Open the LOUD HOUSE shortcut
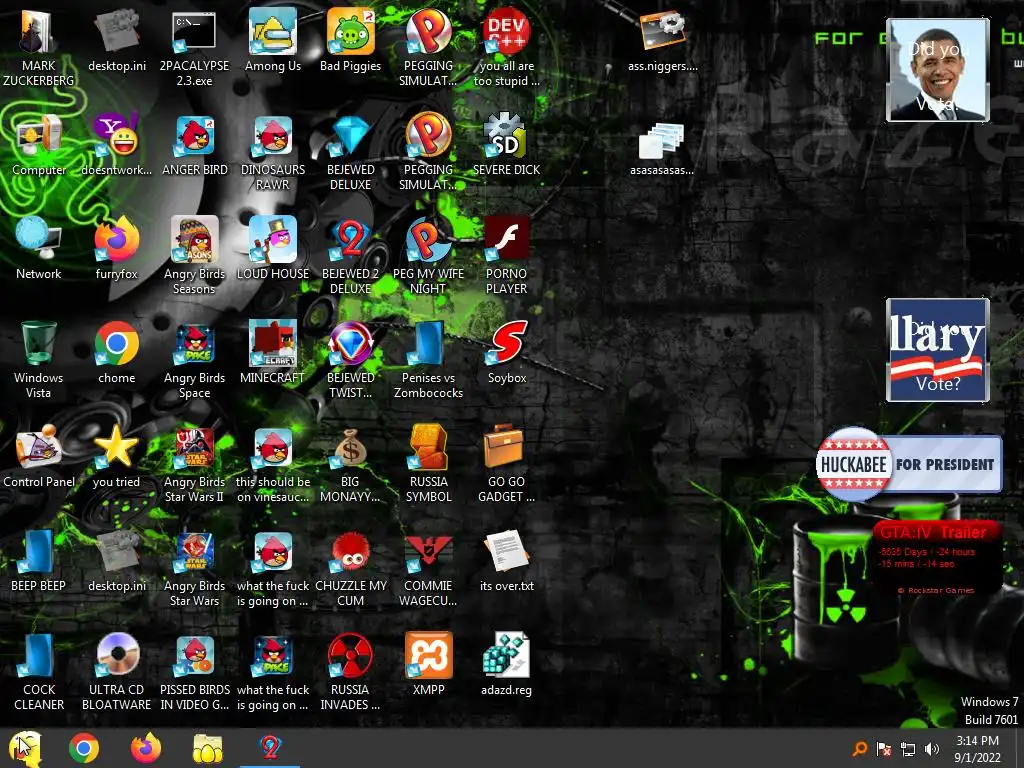 coord(273,248)
